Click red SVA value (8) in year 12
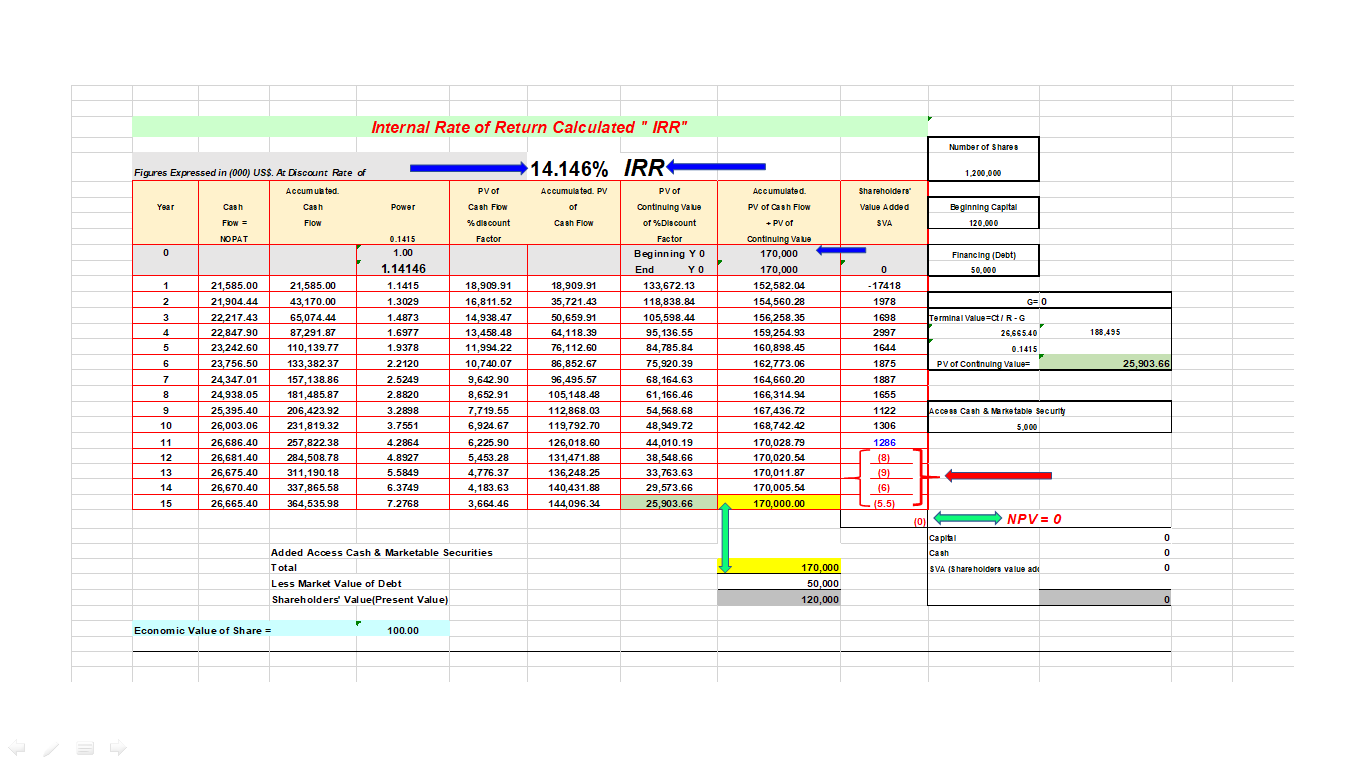The width and height of the screenshot is (1366, 768). (x=884, y=458)
